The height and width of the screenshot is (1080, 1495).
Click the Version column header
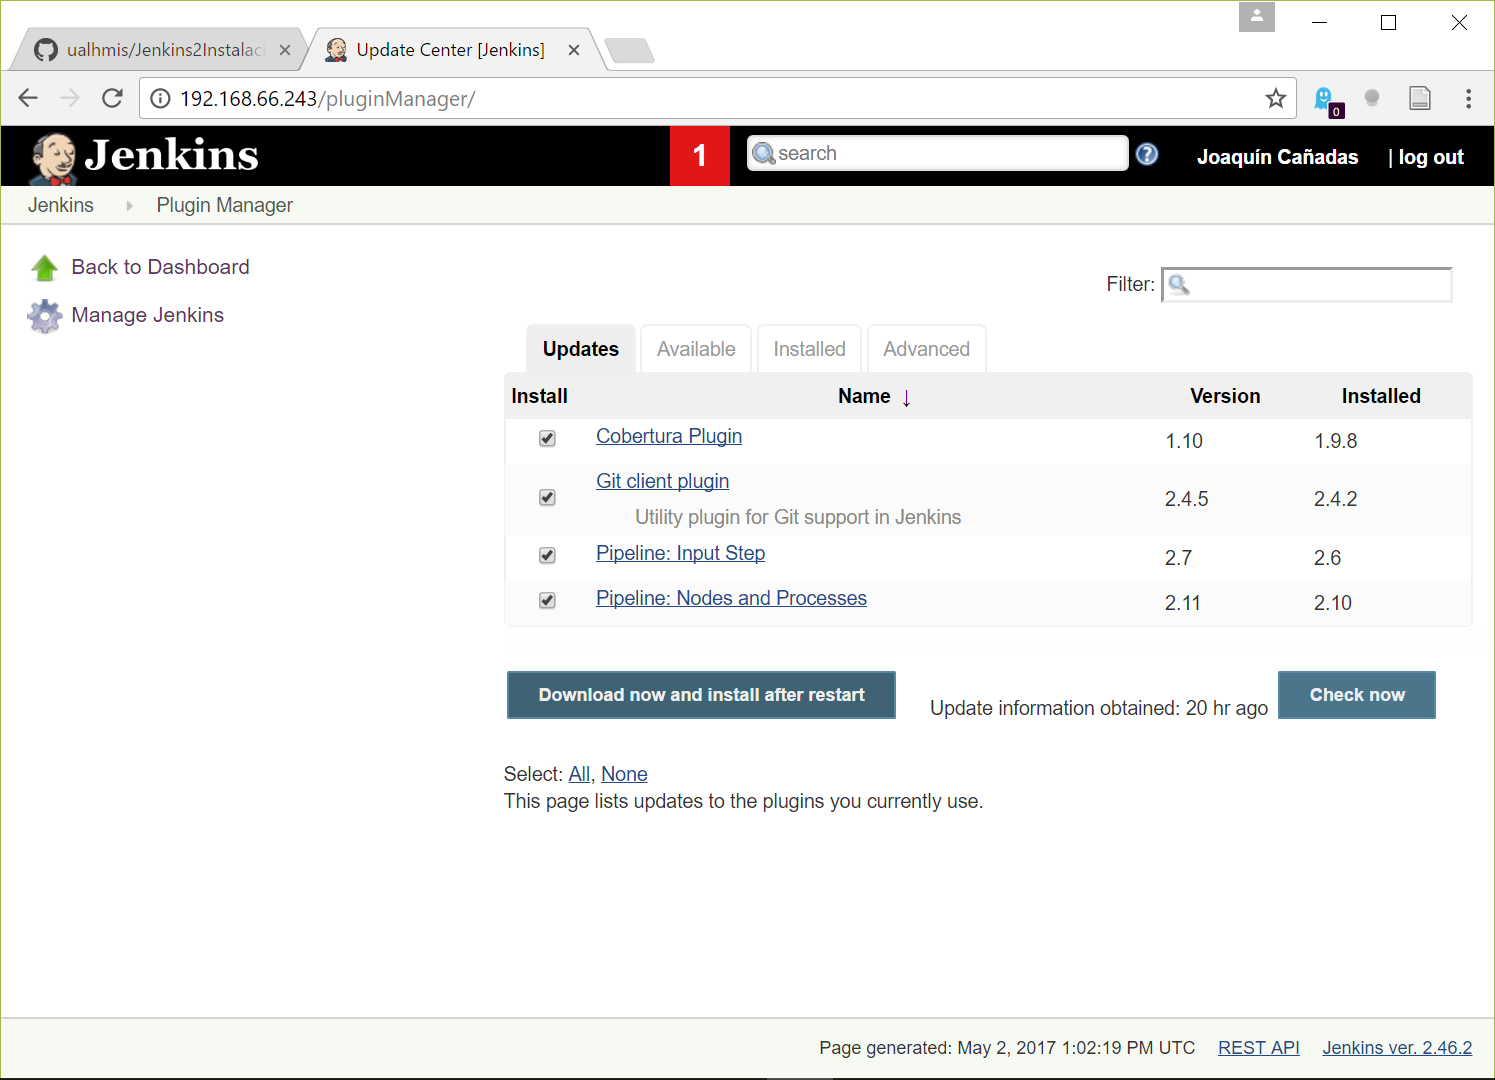pos(1225,396)
